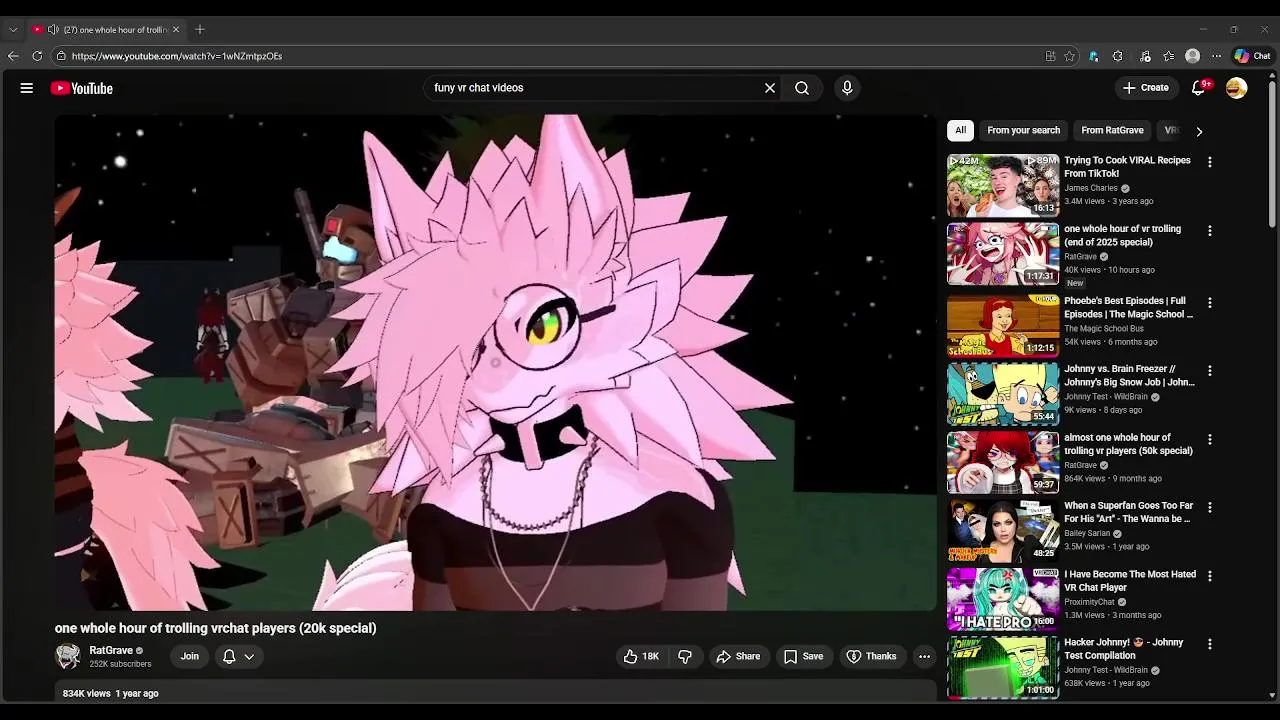
Task: Open the Extensions puzzle icon
Action: (1118, 56)
